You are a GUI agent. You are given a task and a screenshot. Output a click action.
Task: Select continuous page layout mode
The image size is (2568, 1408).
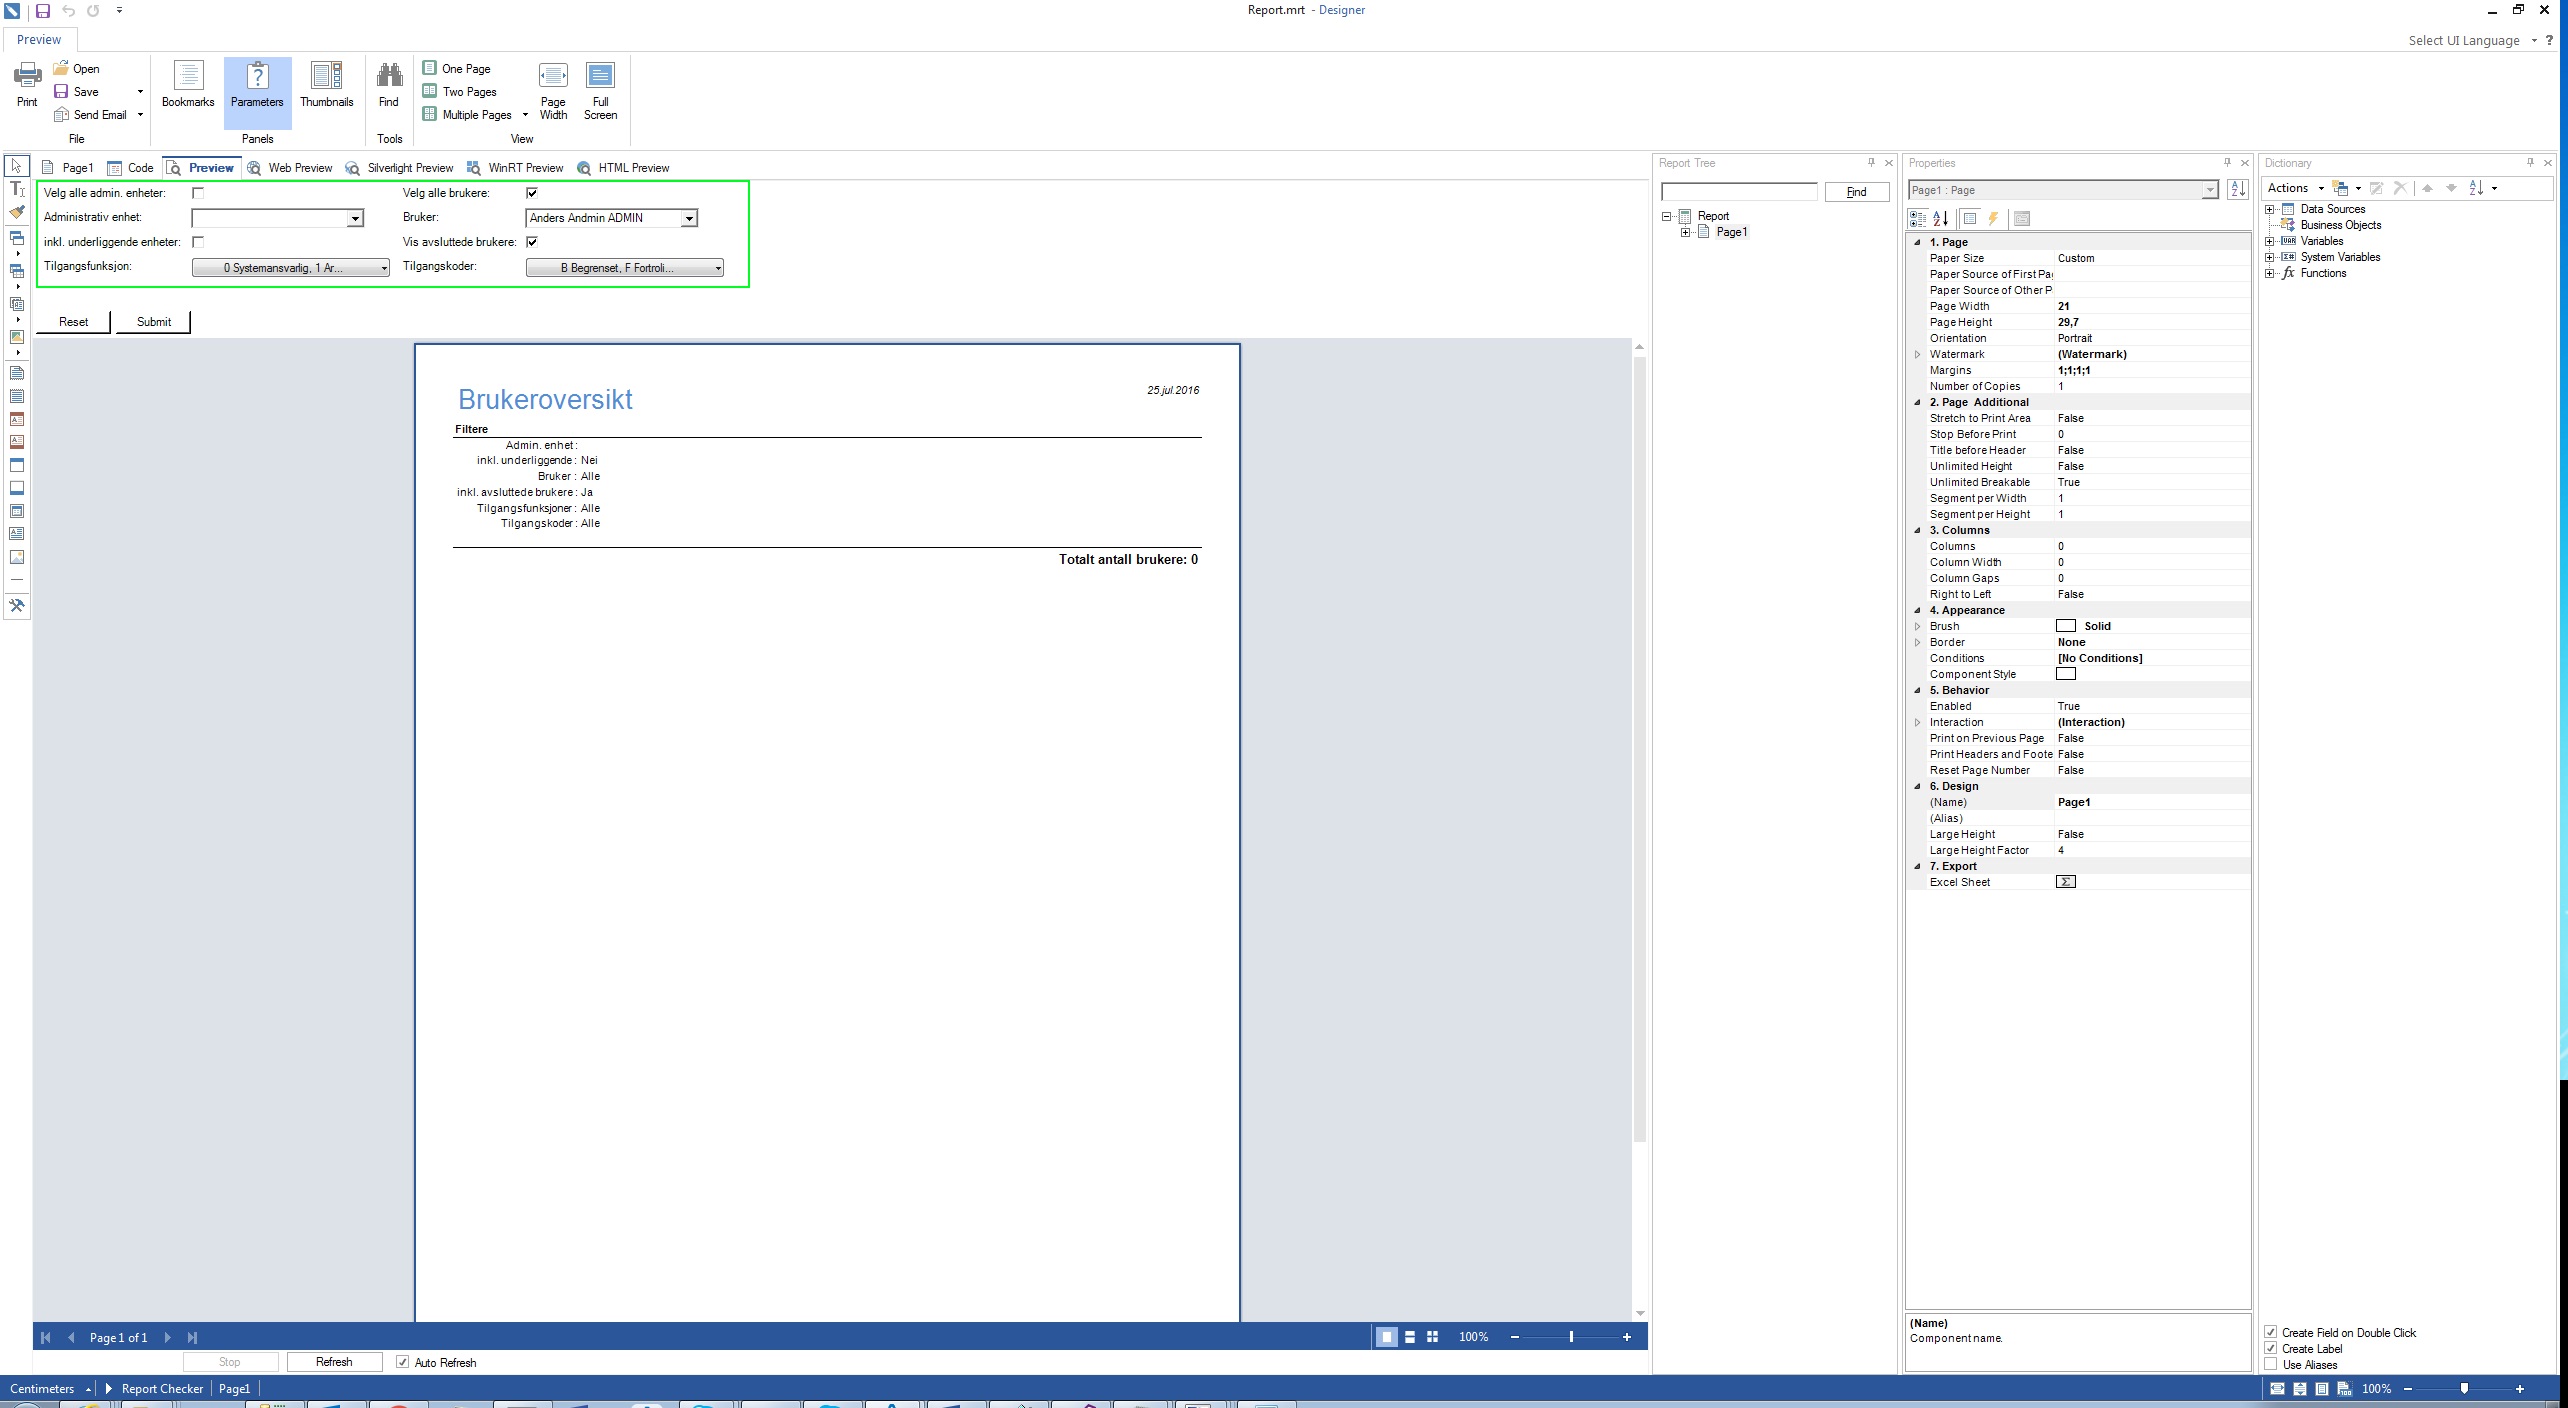(x=1410, y=1337)
